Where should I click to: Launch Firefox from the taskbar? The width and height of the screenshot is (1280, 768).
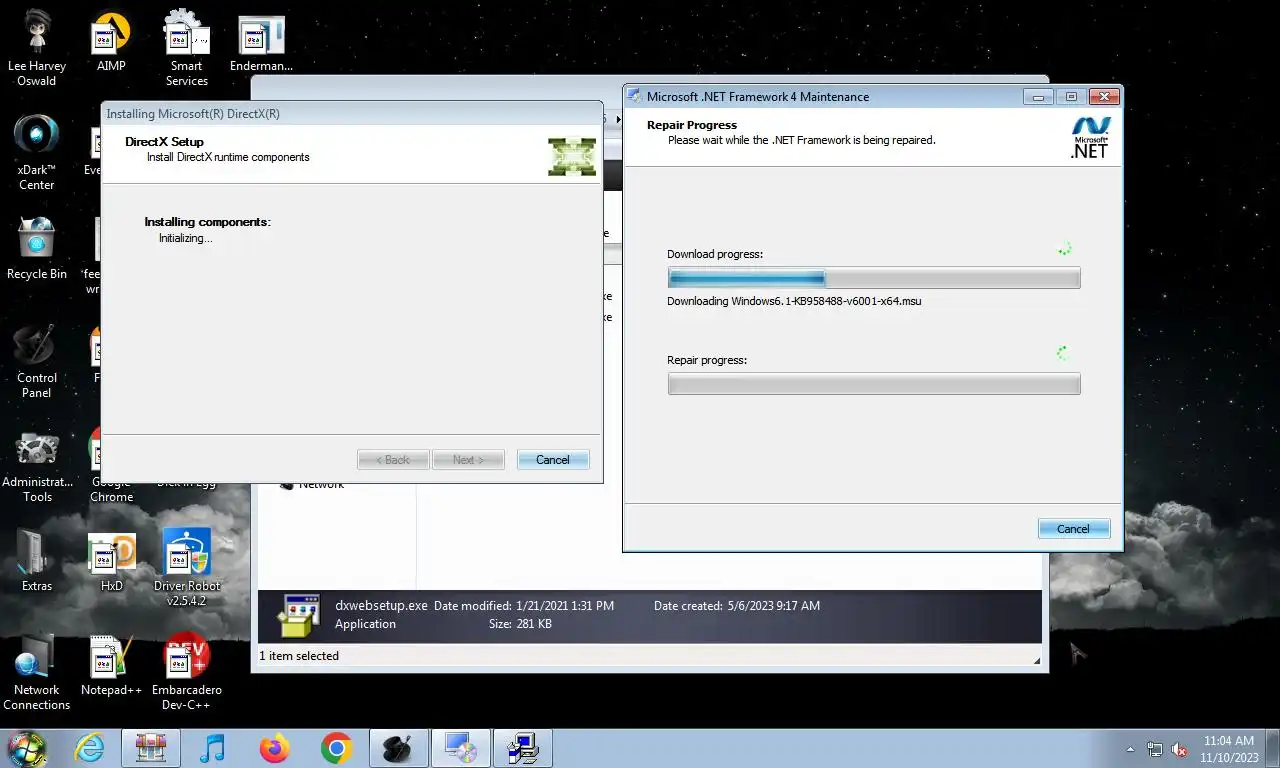tap(274, 748)
